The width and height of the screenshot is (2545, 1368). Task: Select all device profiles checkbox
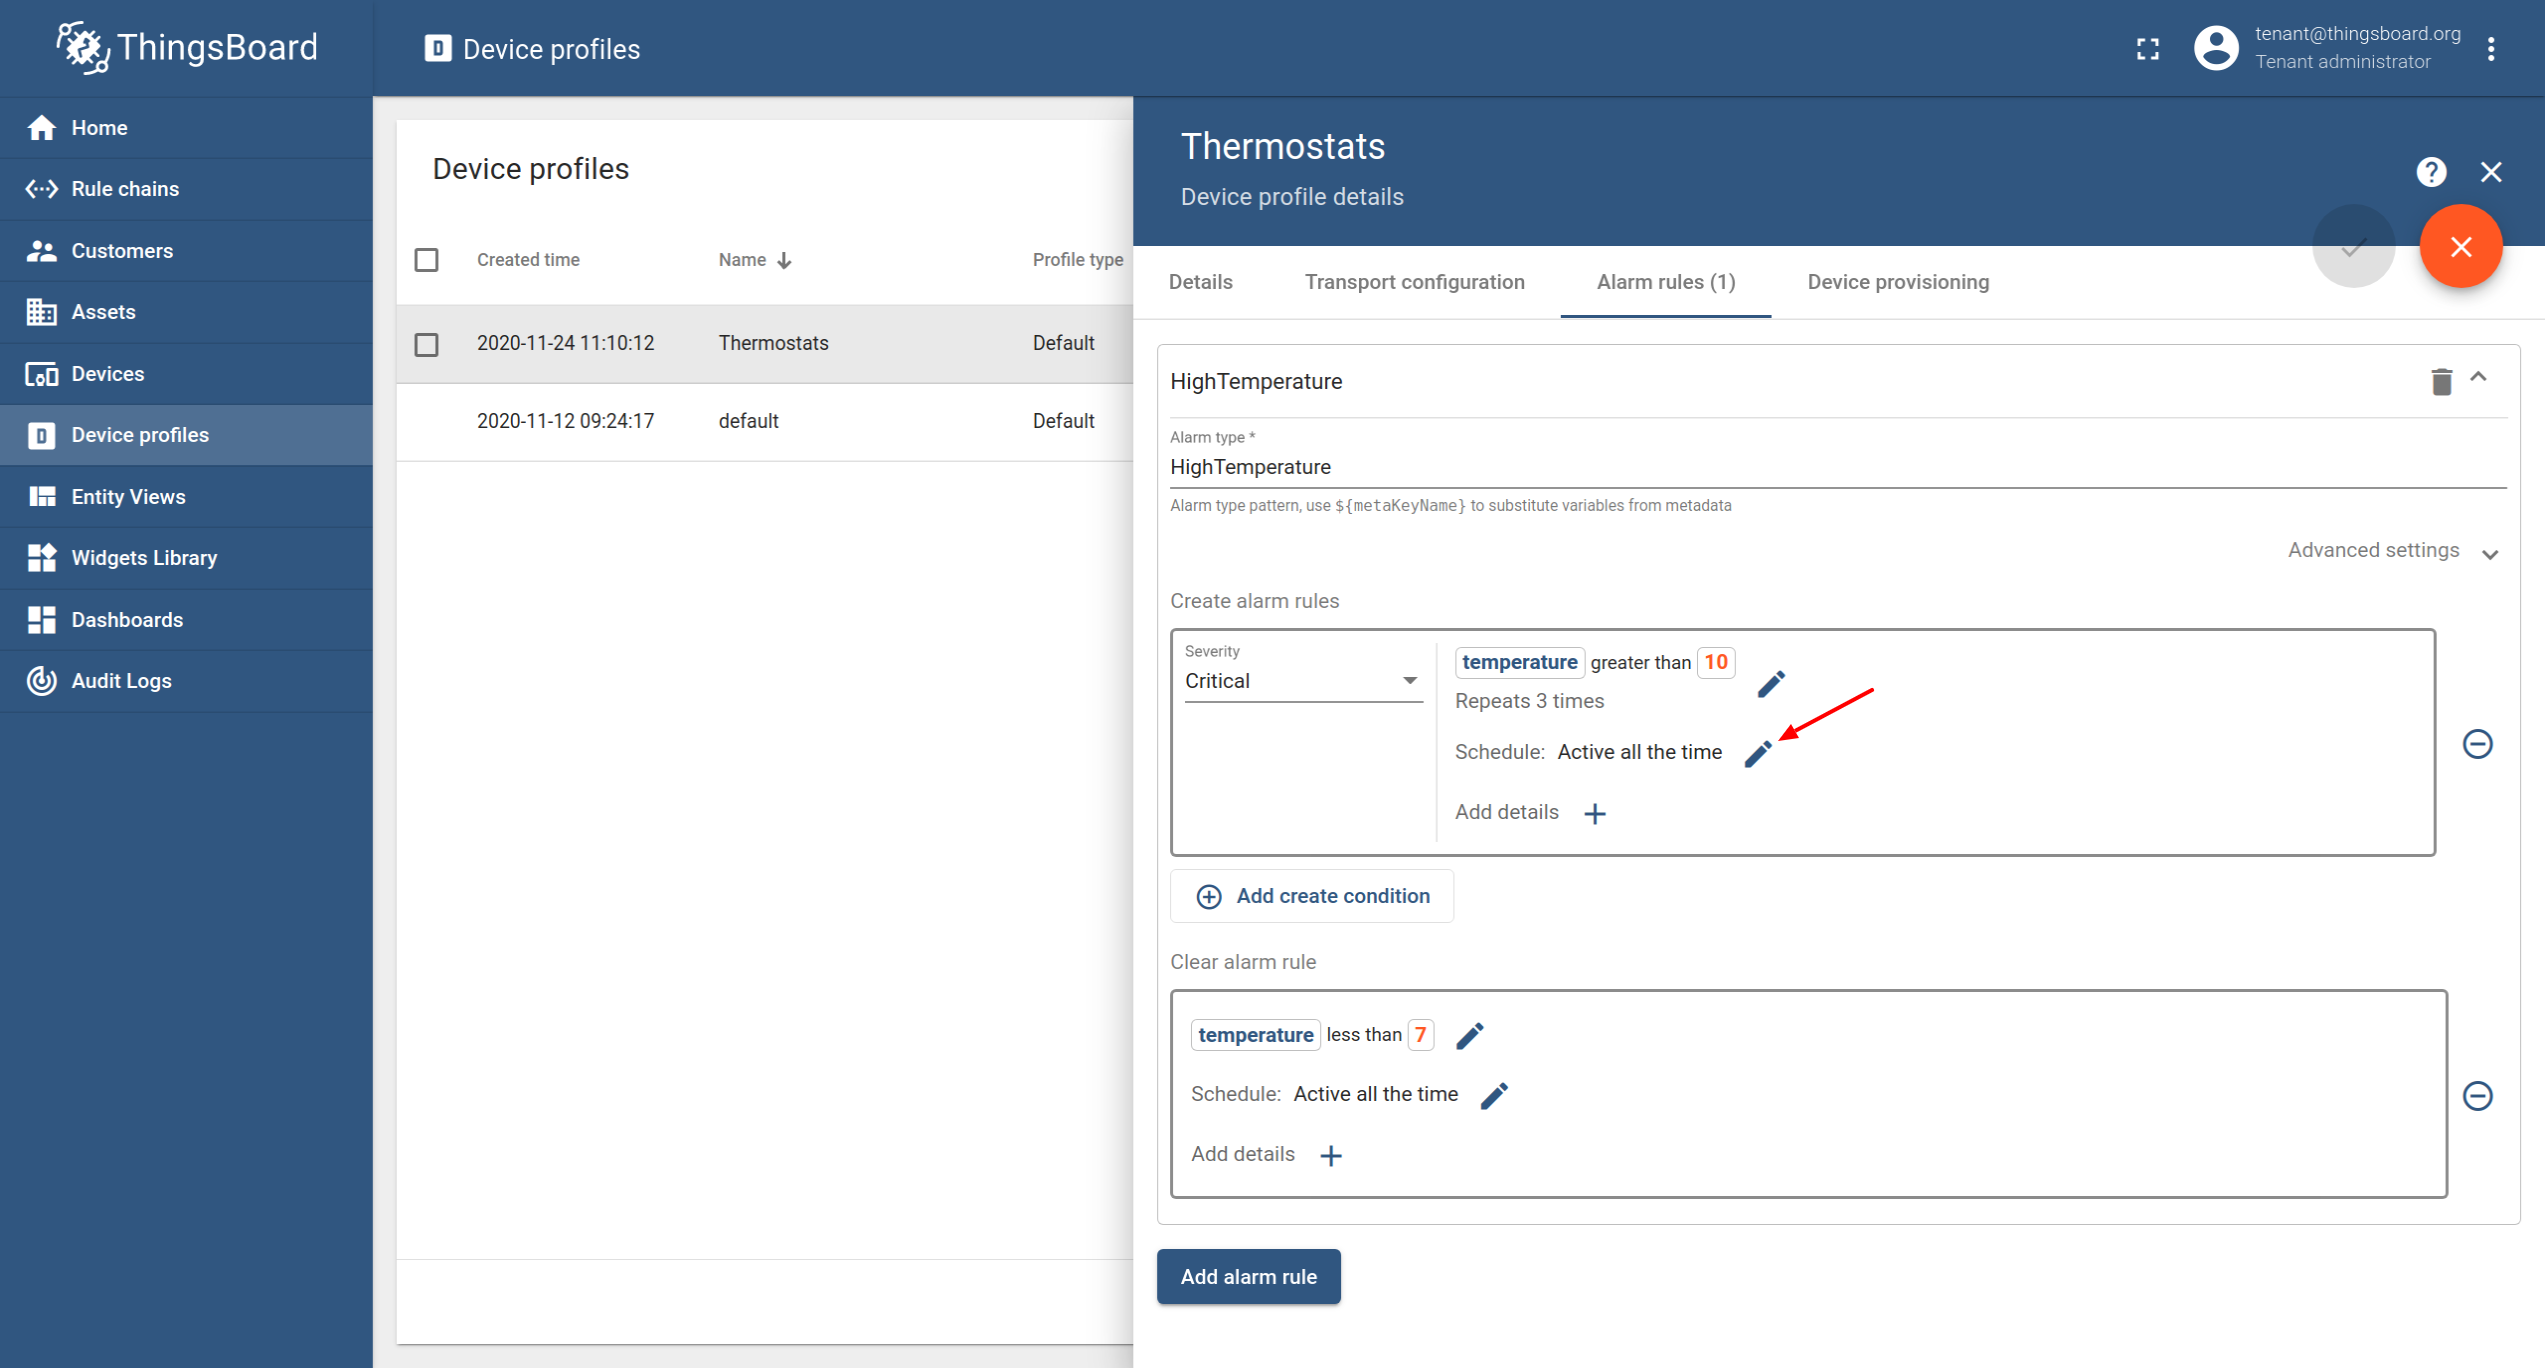(426, 260)
